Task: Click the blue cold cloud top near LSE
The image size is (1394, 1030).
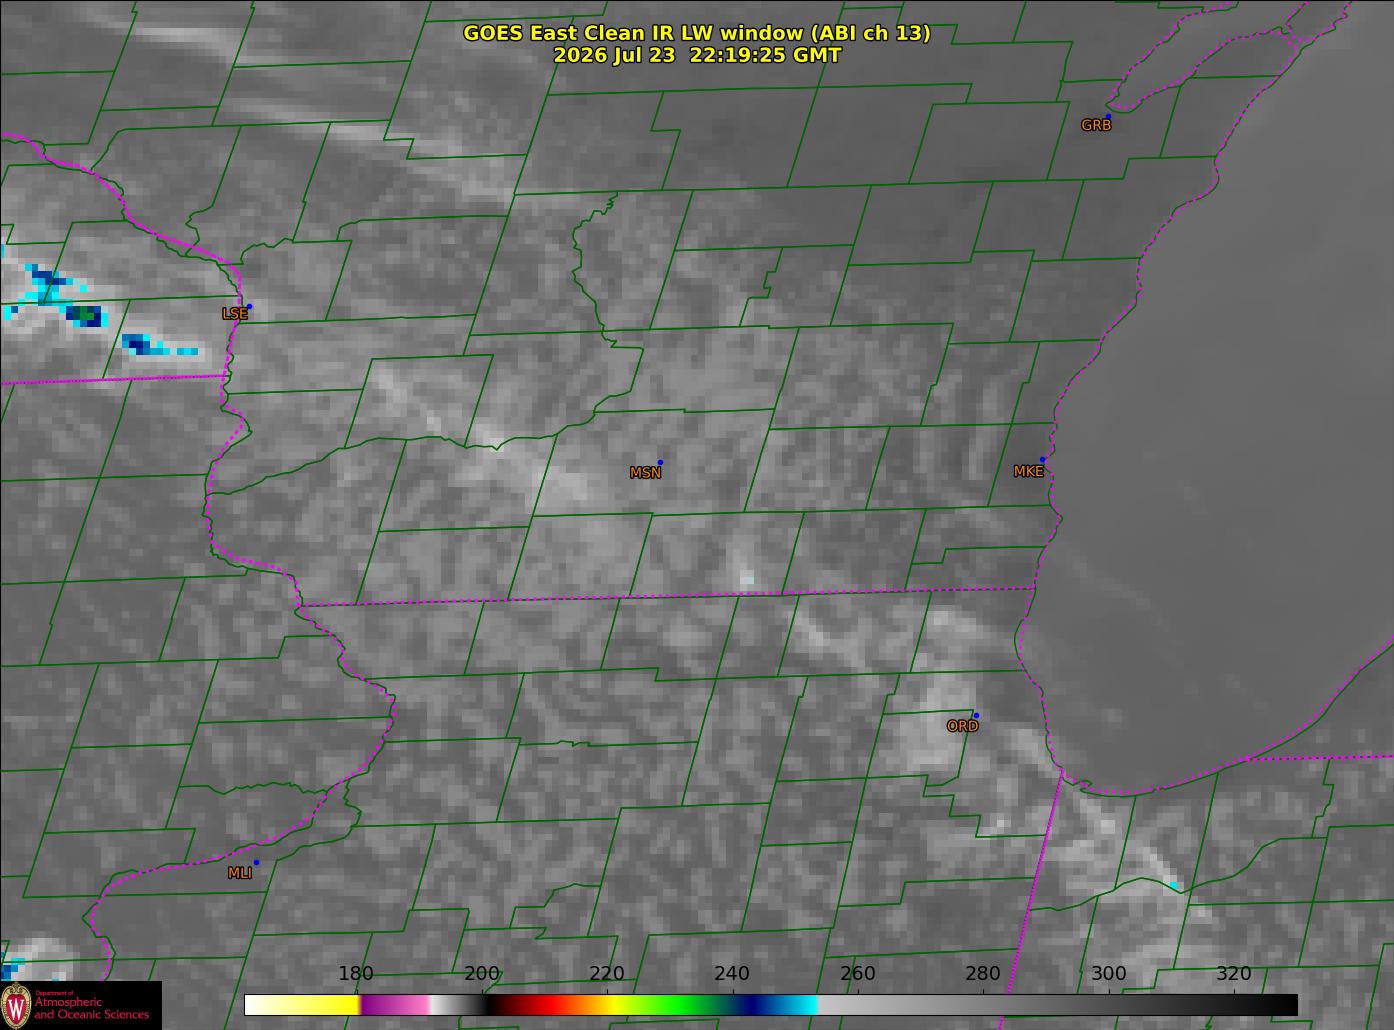Action: click(x=86, y=315)
